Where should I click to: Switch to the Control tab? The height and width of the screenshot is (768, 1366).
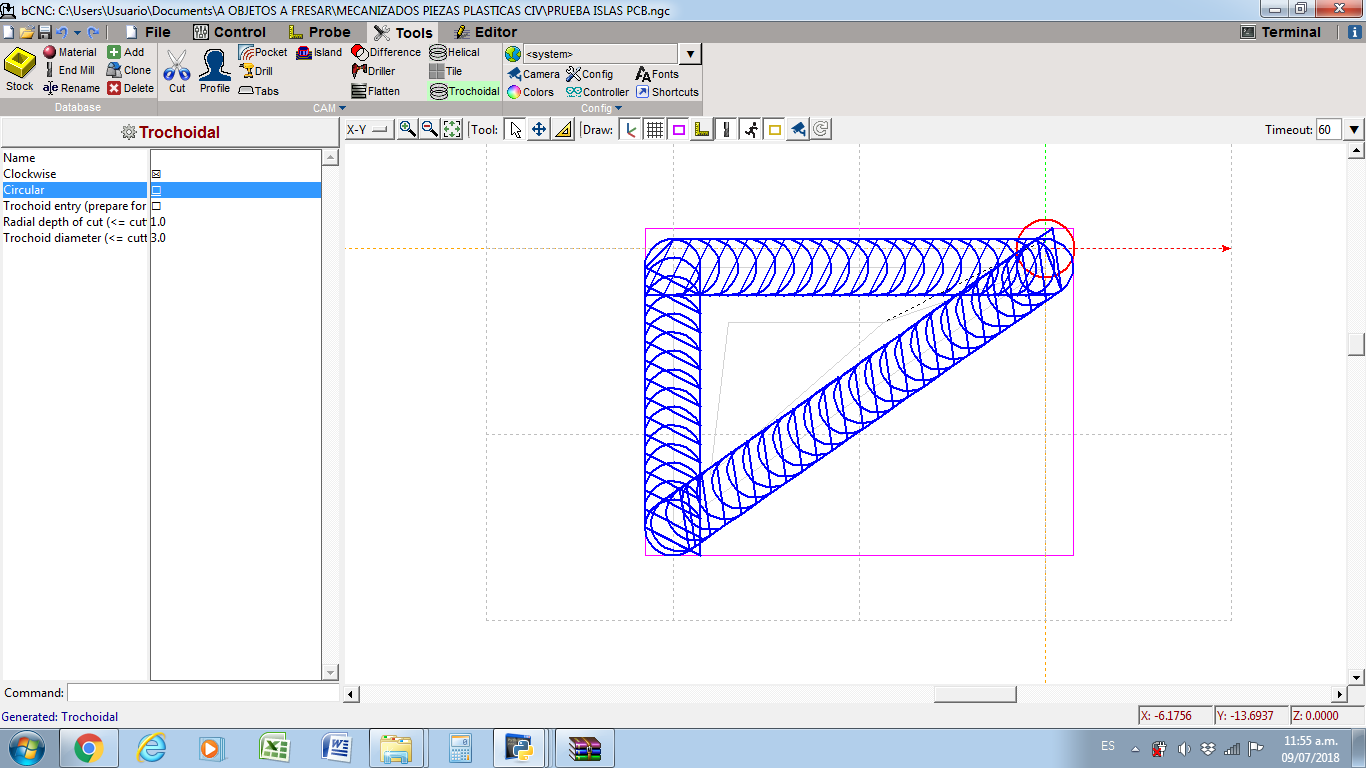click(230, 32)
